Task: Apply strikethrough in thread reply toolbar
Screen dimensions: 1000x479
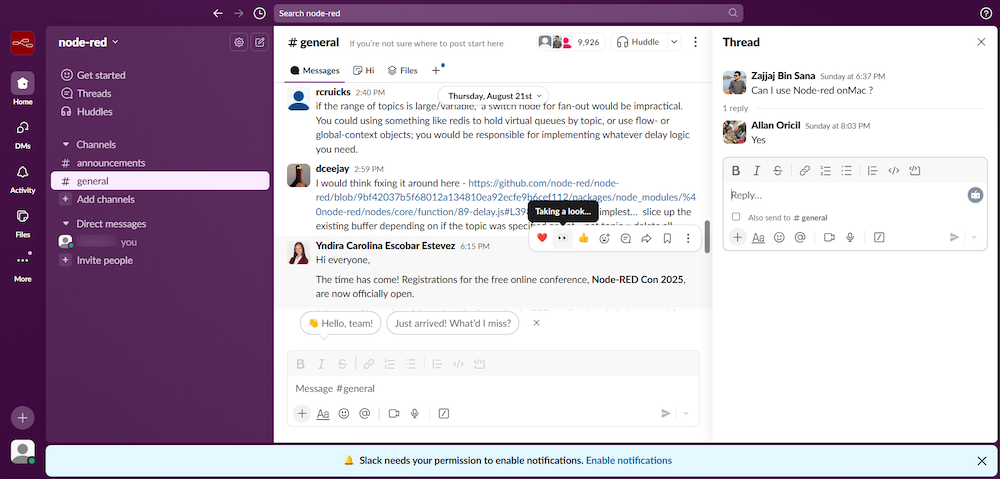Action: pyautogui.click(x=777, y=170)
